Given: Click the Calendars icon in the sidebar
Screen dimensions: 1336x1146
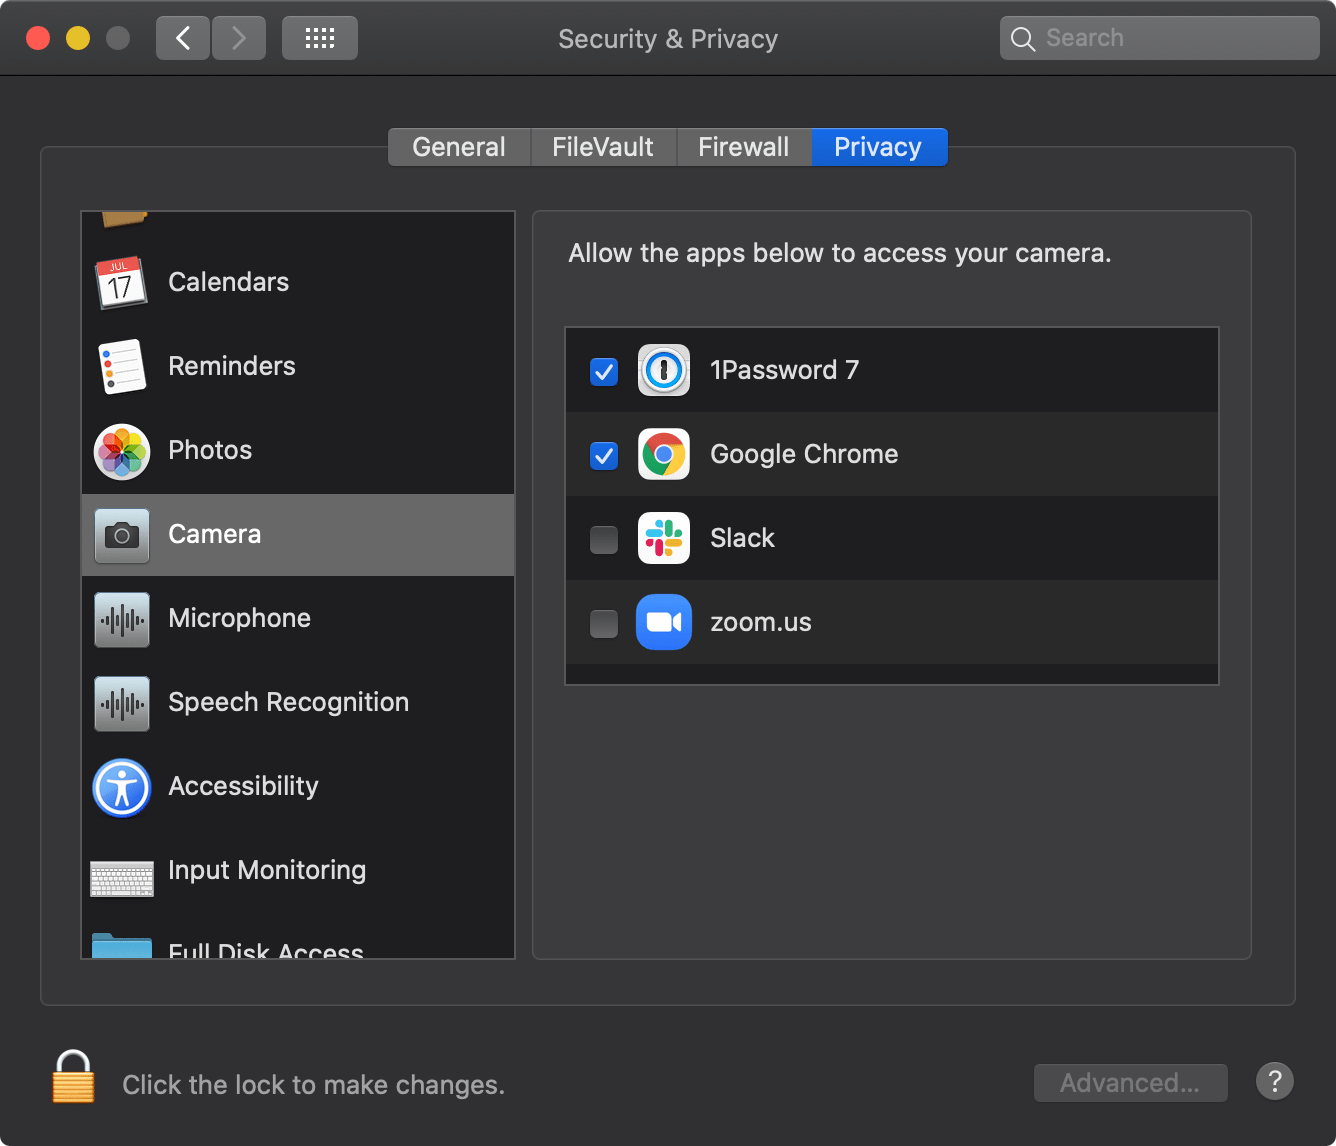Looking at the screenshot, I should [x=121, y=282].
